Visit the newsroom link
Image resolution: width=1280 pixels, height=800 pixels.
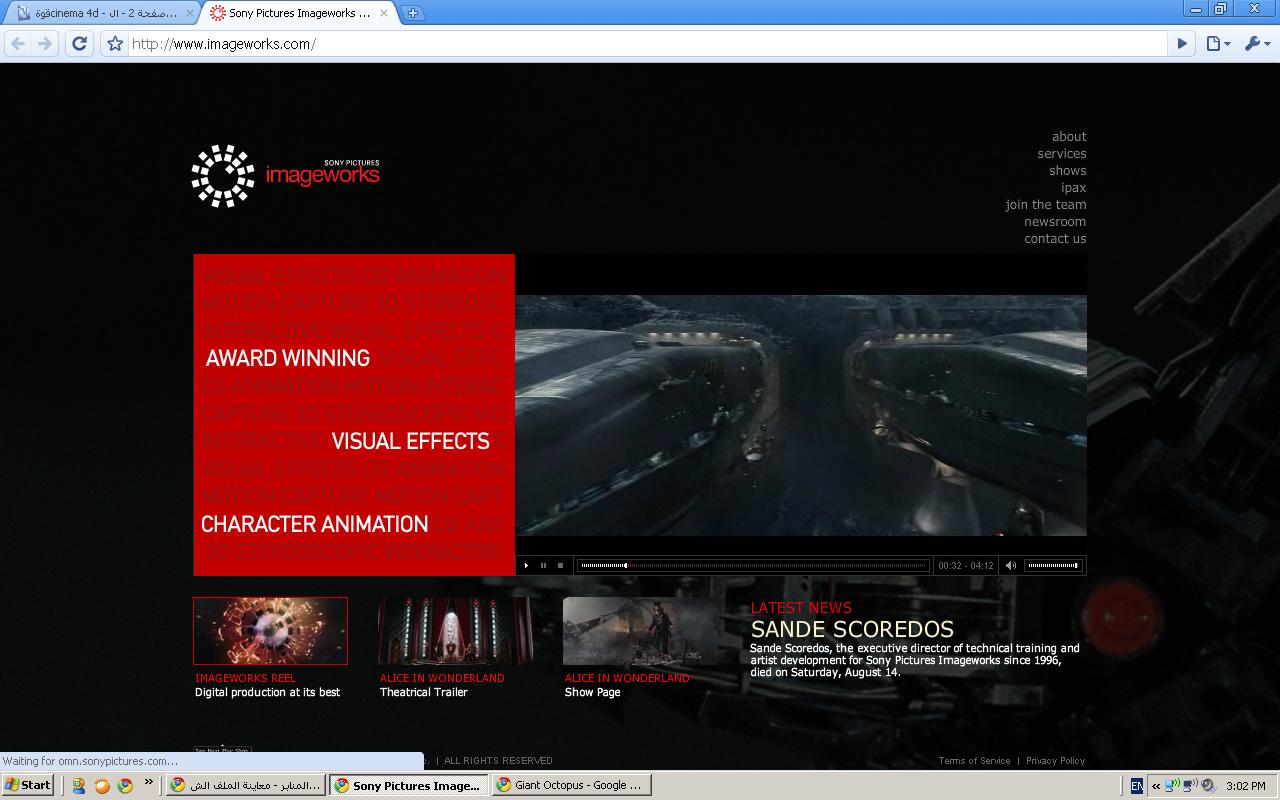(1054, 222)
